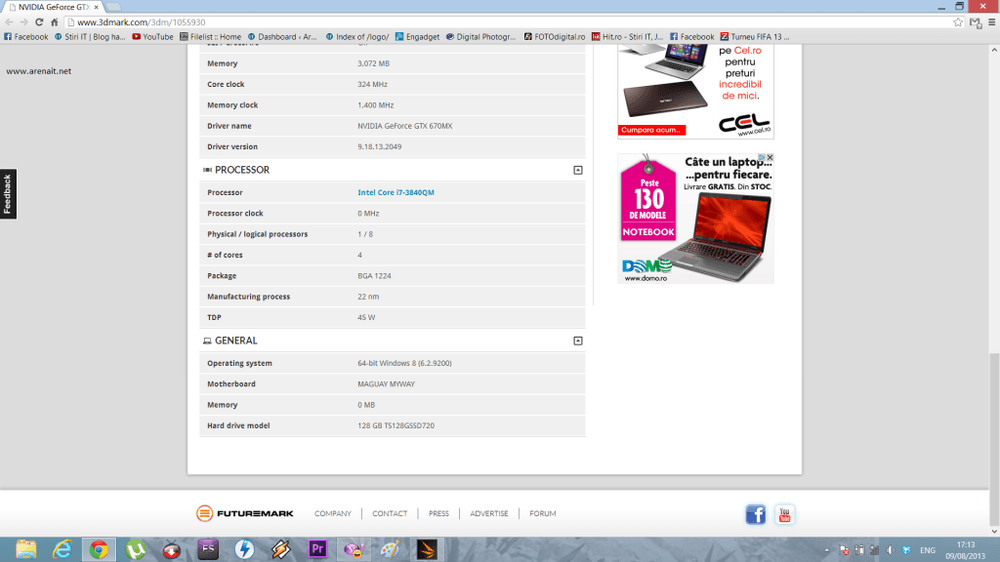The height and width of the screenshot is (562, 1000).
Task: Open the Engadget bookmark
Action: tap(417, 37)
